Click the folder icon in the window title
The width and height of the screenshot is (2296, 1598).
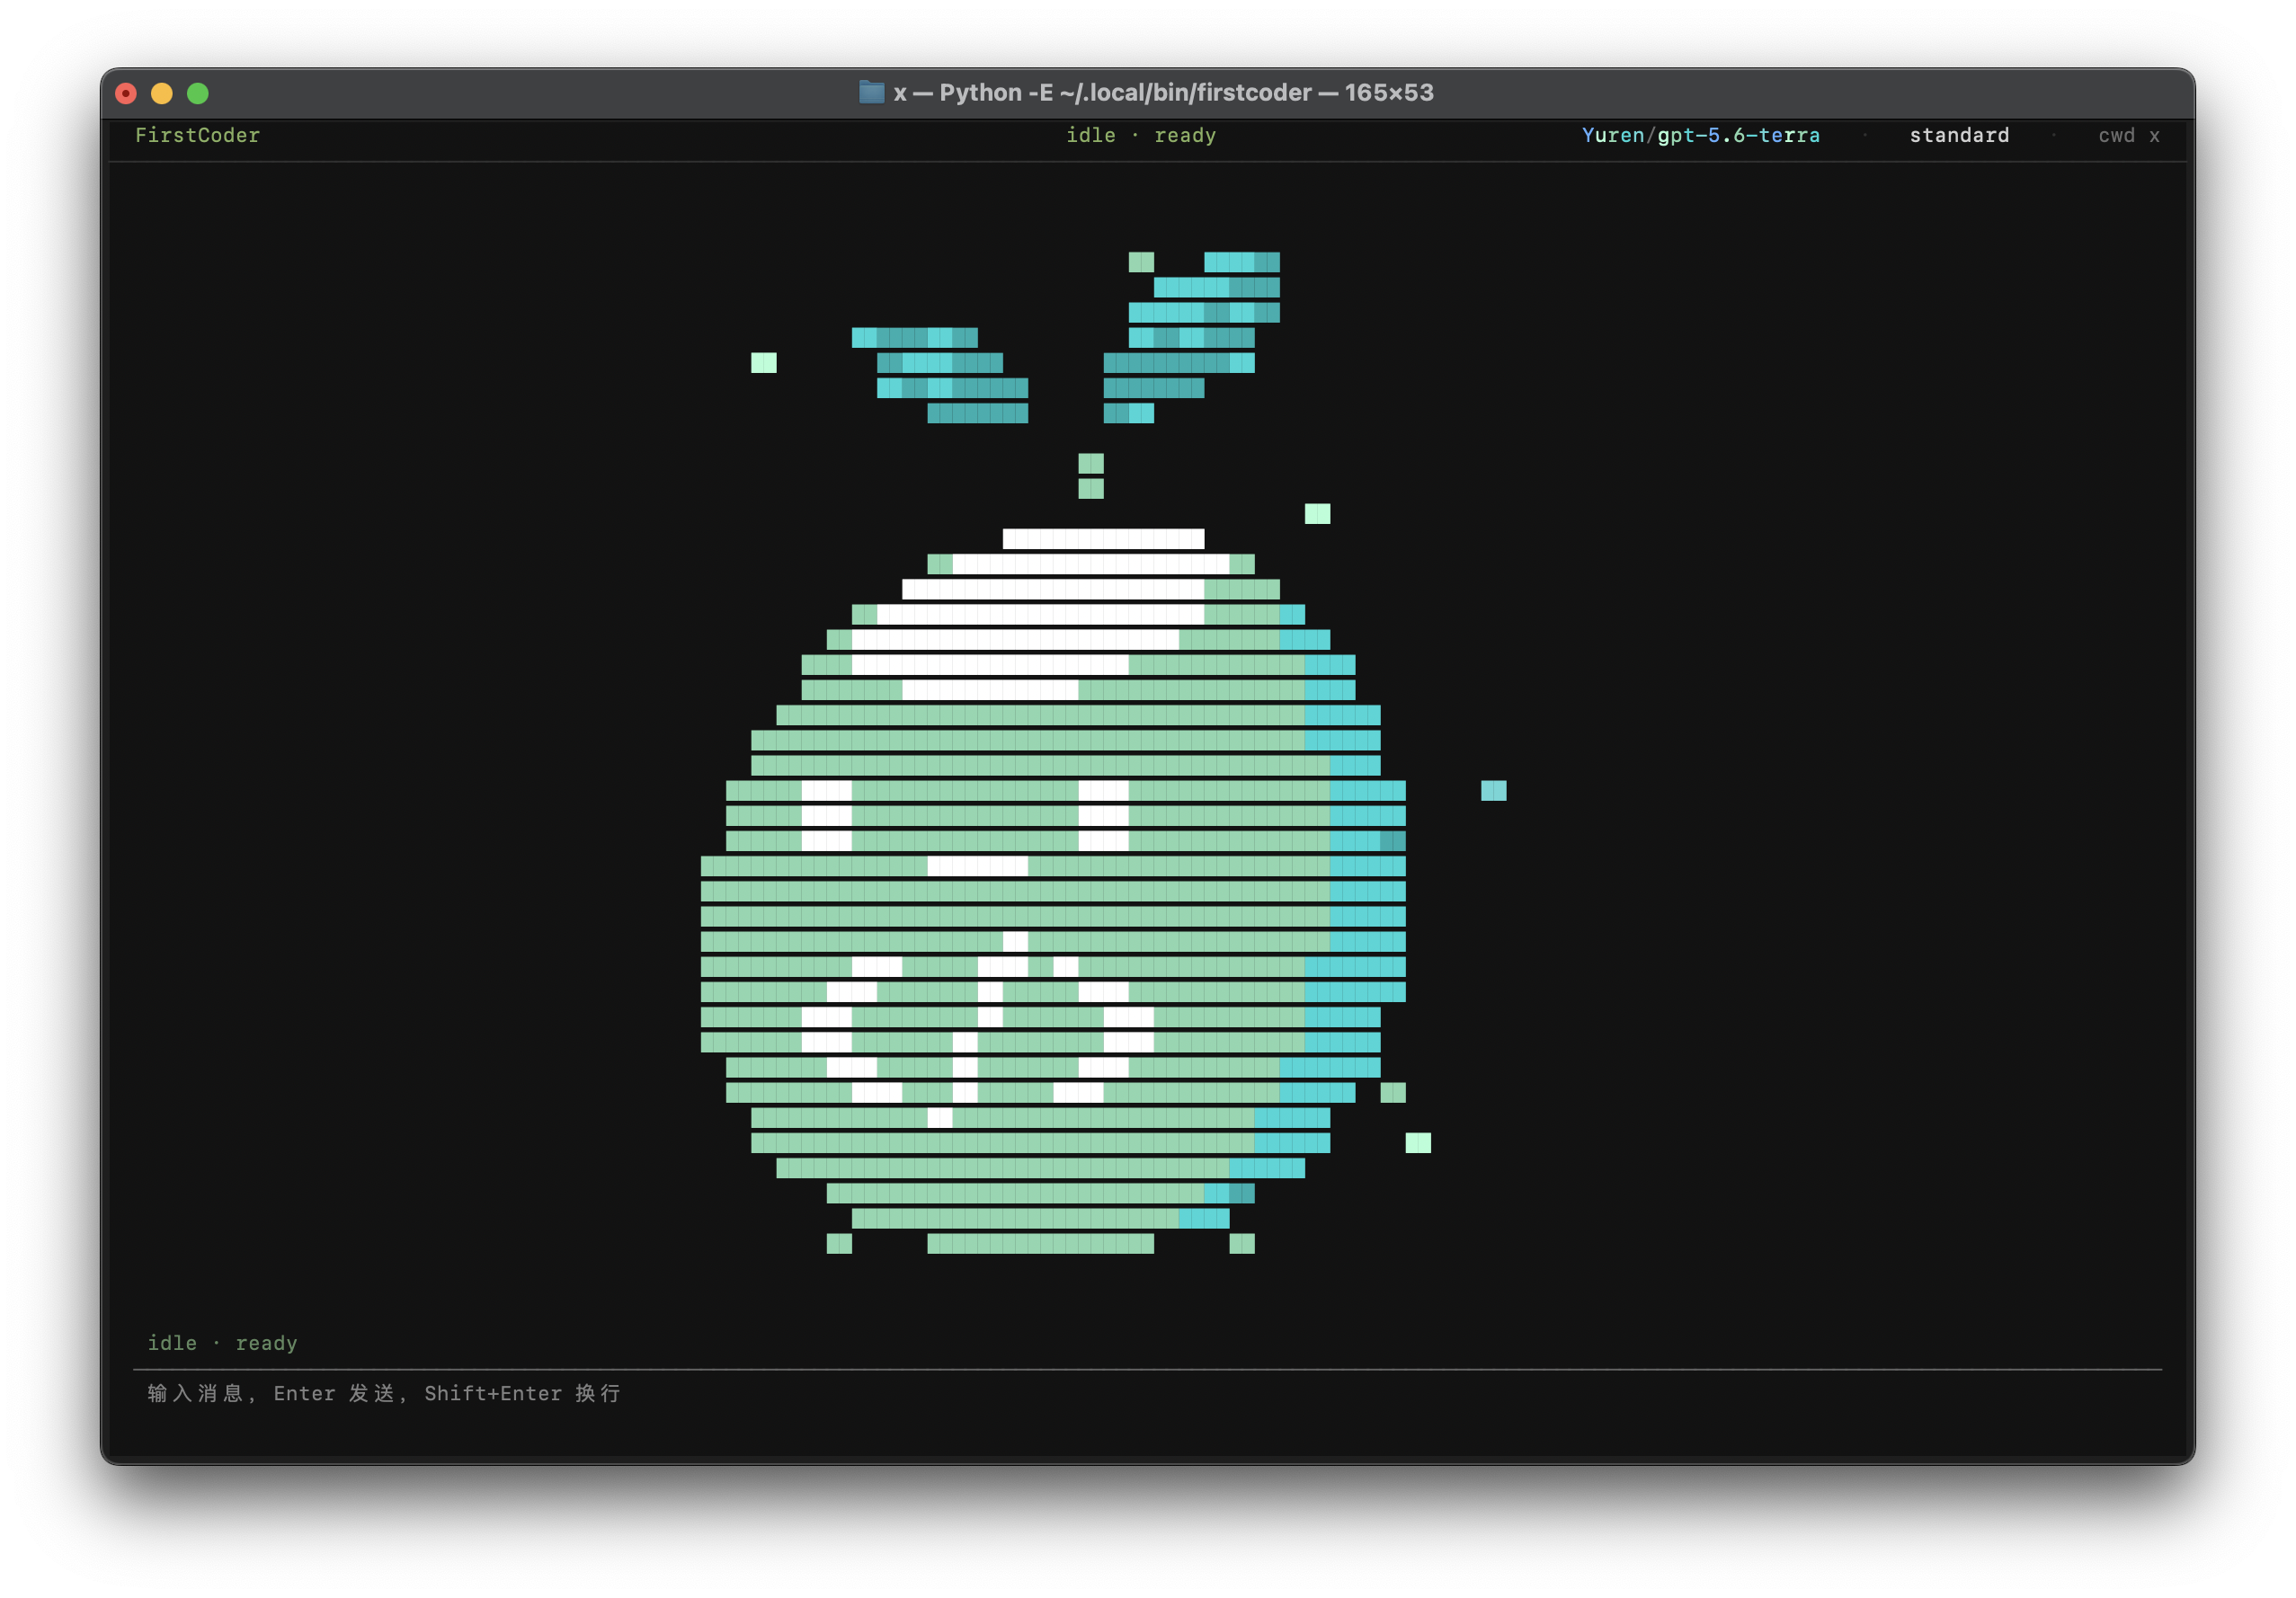[871, 92]
